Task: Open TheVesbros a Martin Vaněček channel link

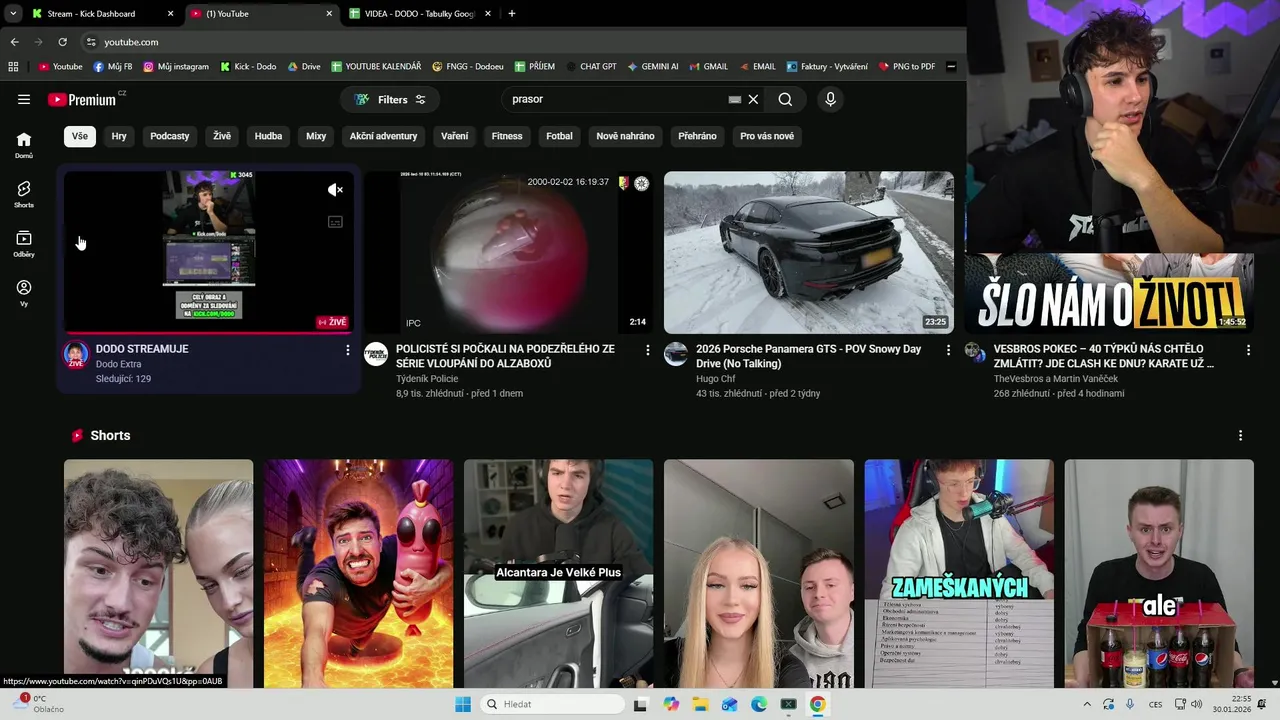Action: click(x=1056, y=379)
